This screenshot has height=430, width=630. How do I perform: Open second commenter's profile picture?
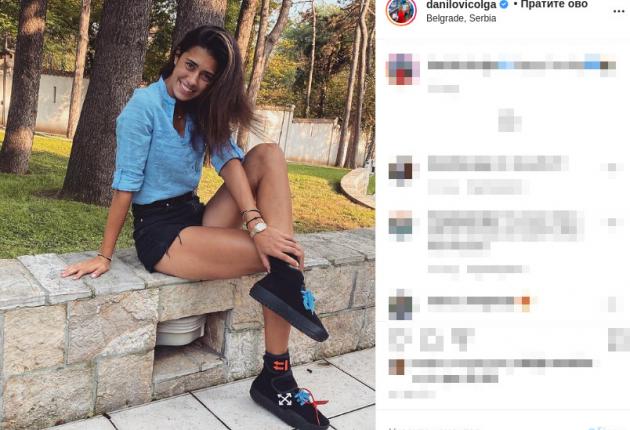[401, 171]
